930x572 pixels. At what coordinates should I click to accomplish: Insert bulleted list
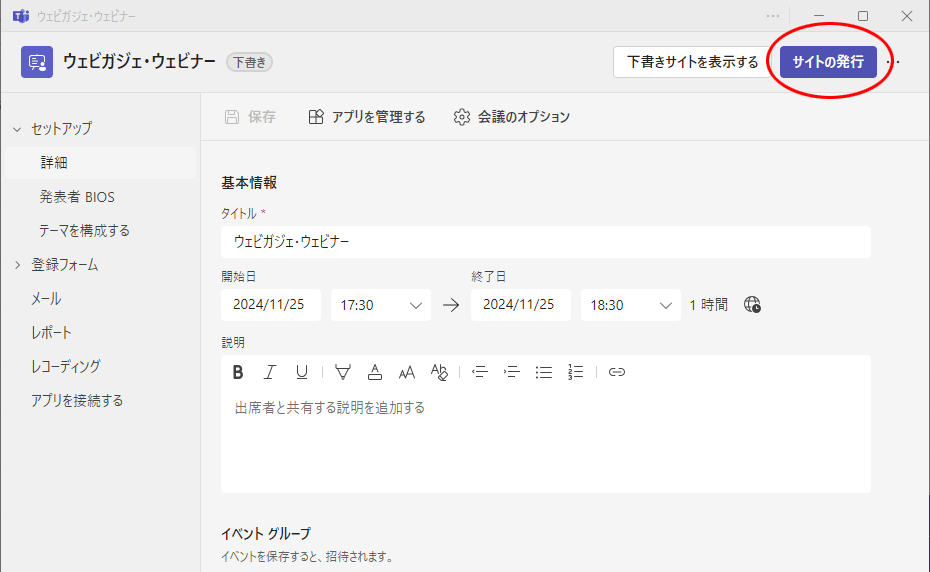point(544,372)
